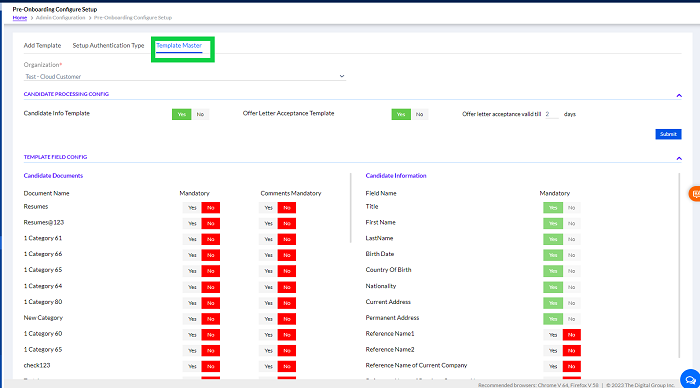
Task: Click the Nationality field name
Action: click(381, 286)
